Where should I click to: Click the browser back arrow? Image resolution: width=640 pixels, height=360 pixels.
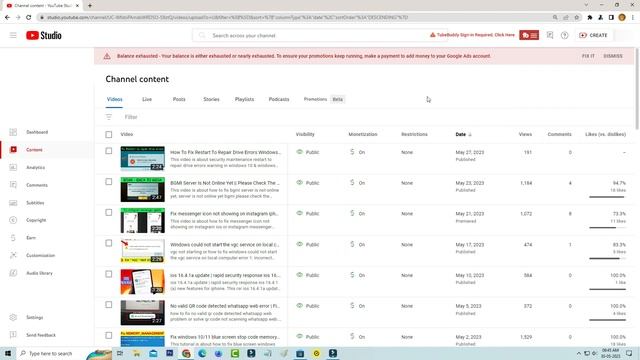7,18
